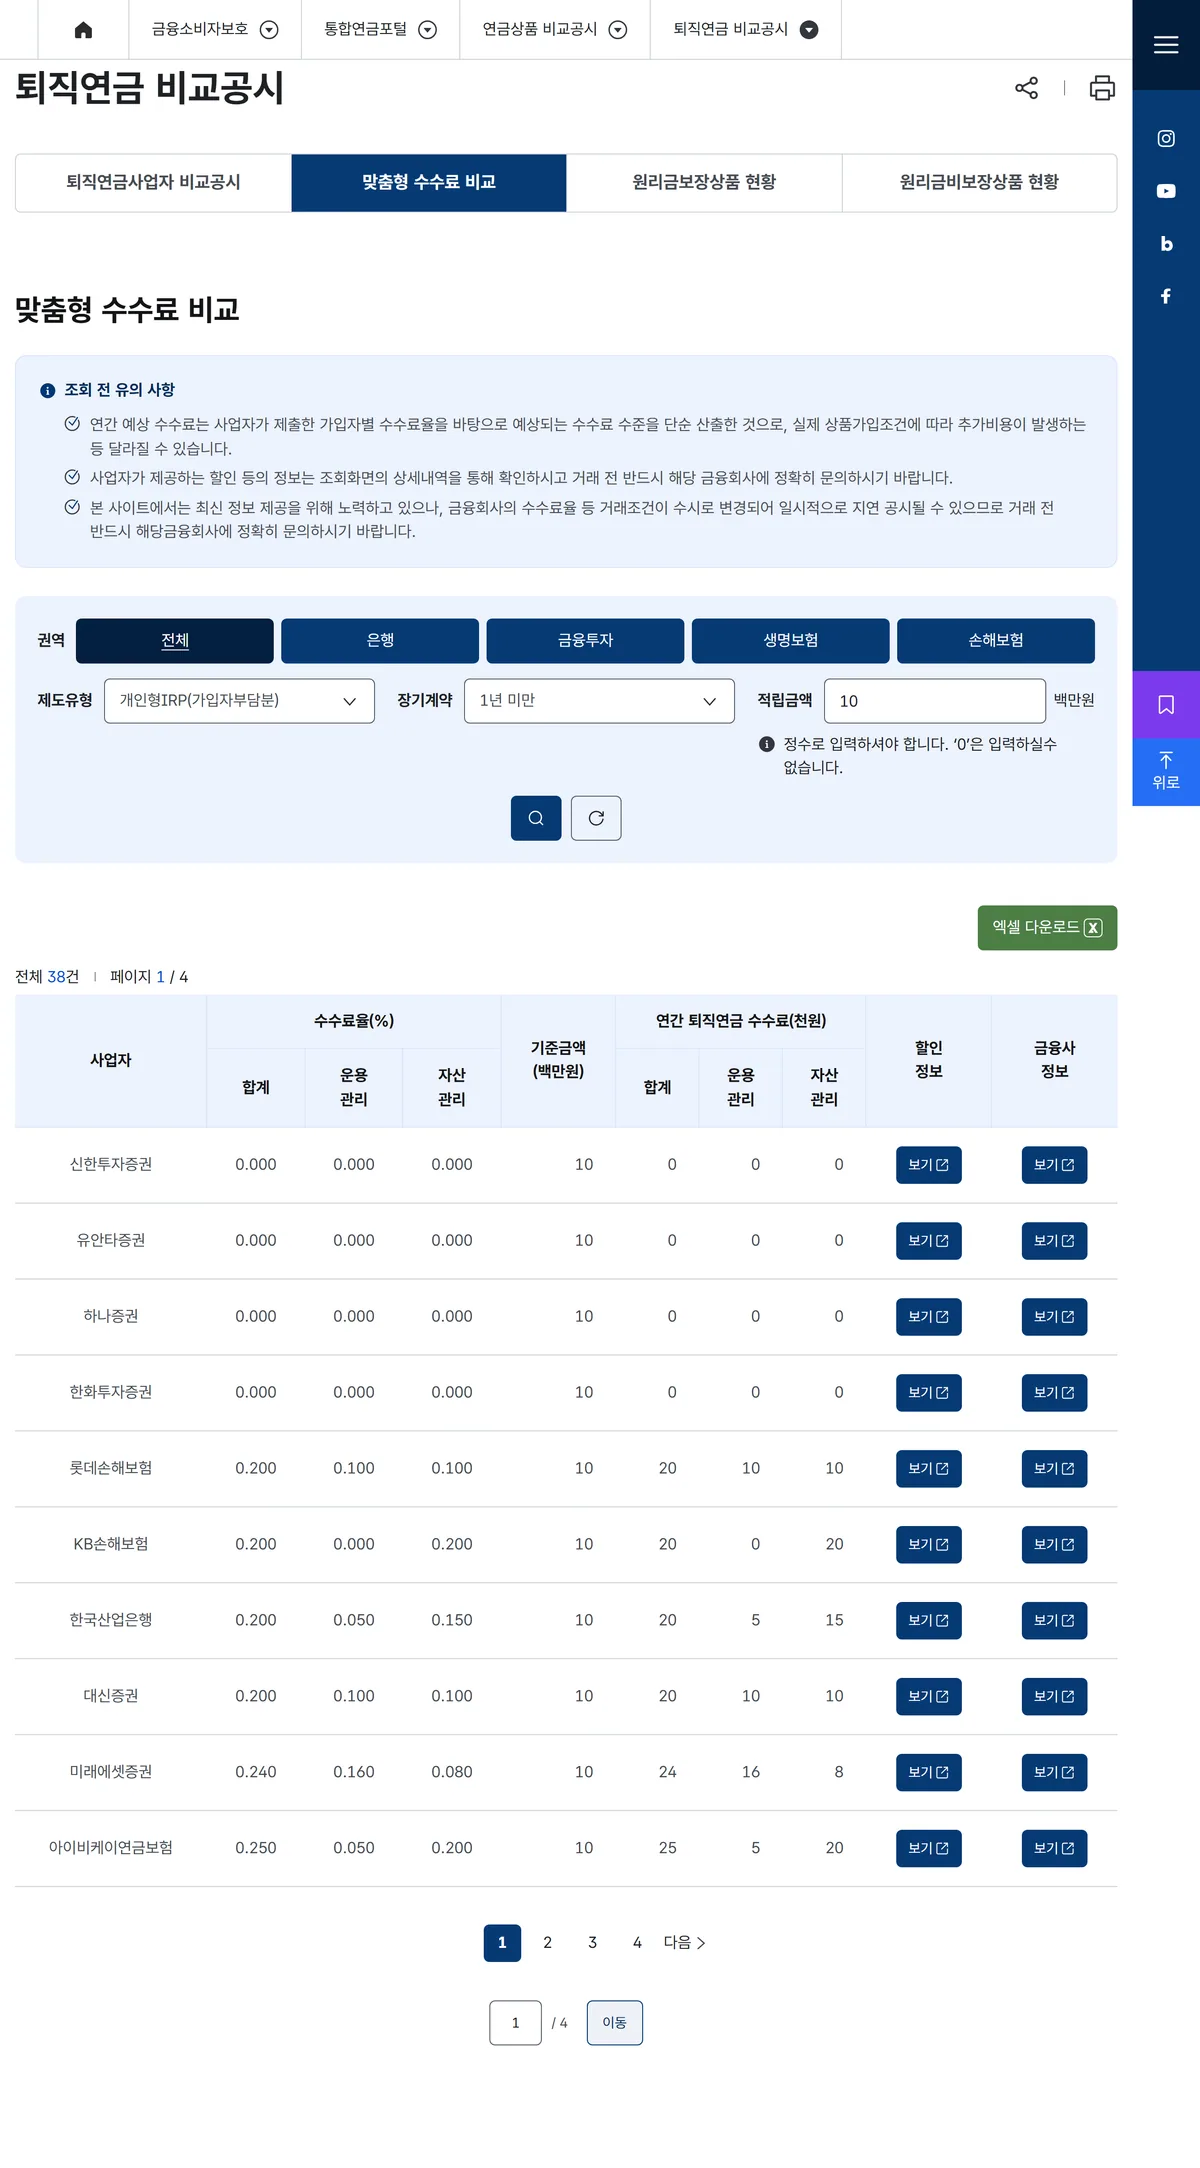View 금융사정보 for 아이비케이연금보험

coord(1054,1849)
